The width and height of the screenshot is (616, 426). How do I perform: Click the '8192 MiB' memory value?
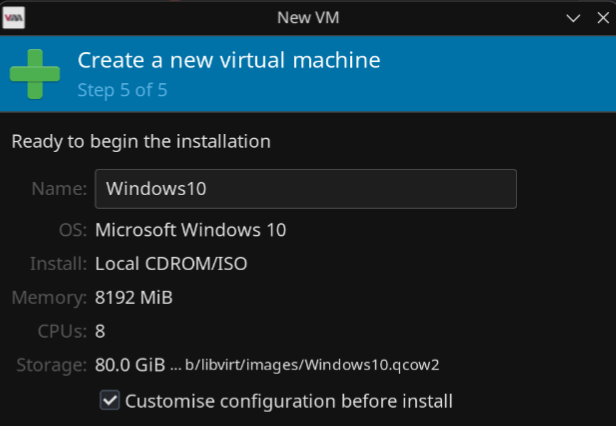pos(134,297)
